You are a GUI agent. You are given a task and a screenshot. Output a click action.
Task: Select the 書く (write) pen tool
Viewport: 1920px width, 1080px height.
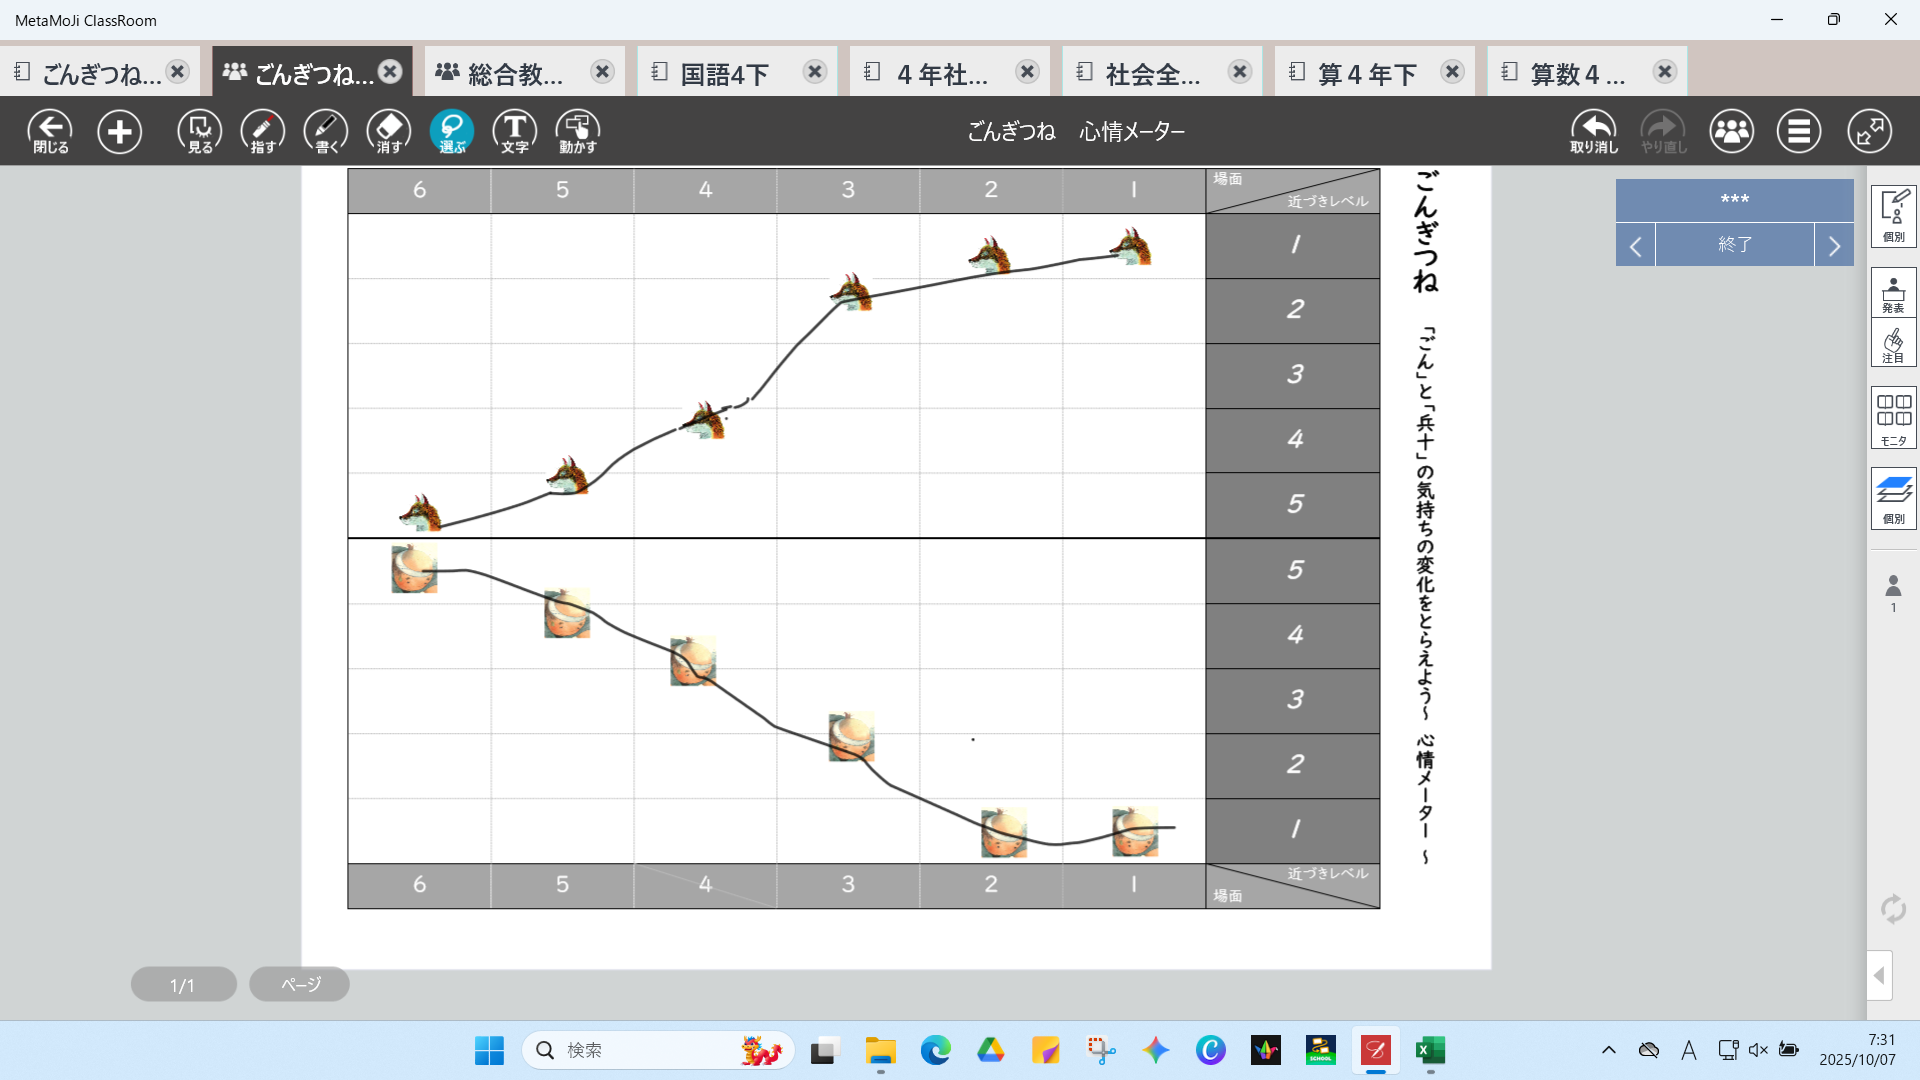click(325, 131)
